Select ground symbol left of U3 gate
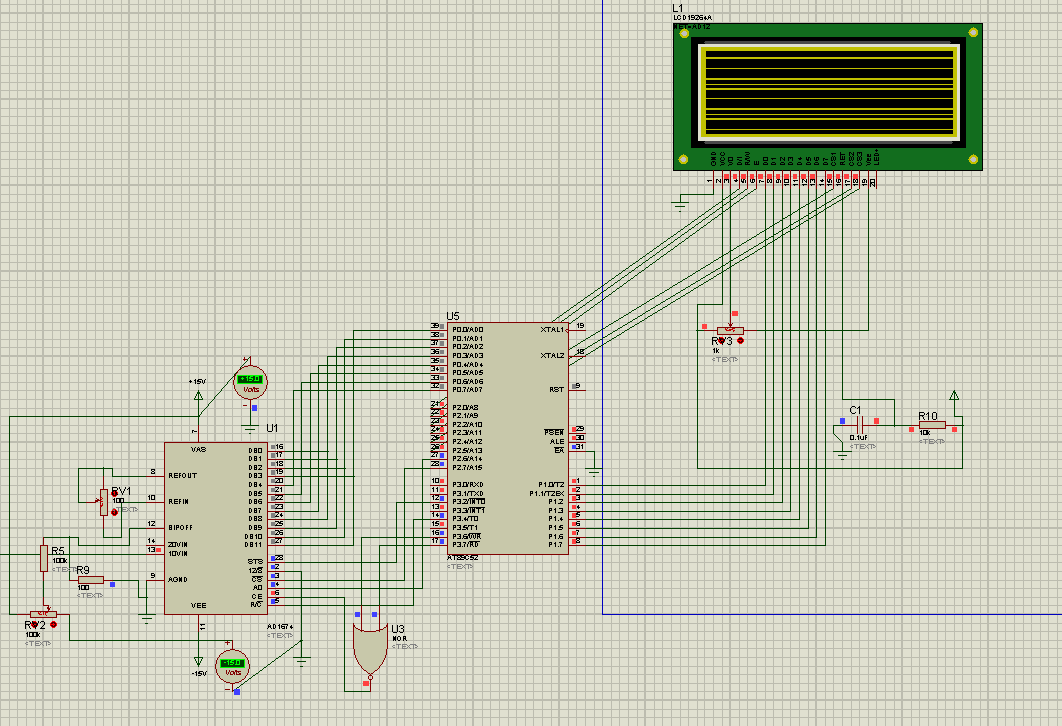 tap(302, 661)
